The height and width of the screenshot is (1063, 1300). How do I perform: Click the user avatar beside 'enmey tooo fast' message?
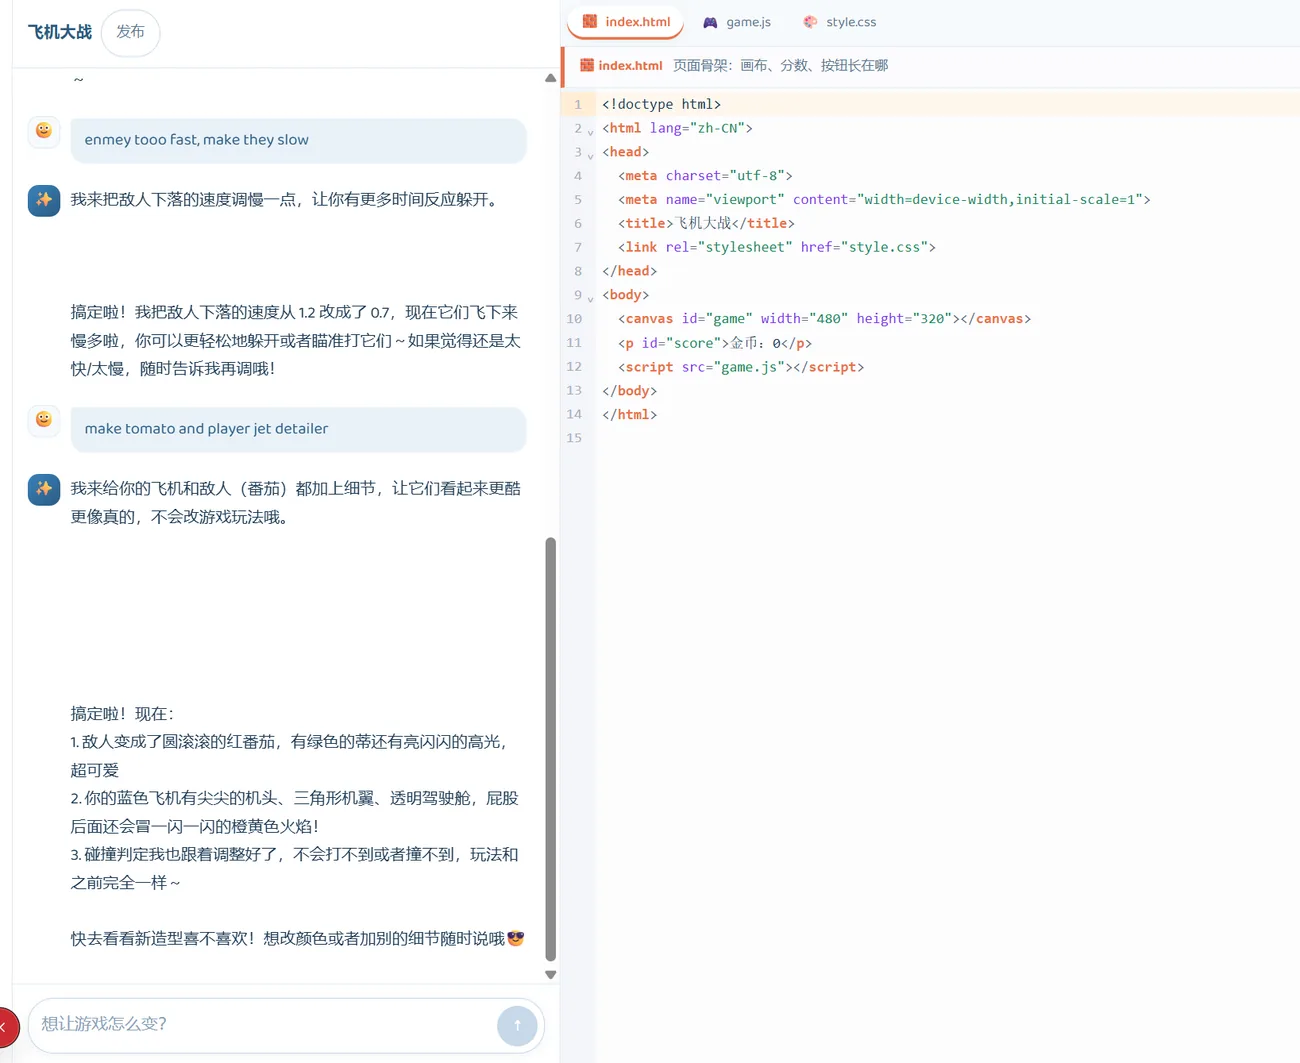point(44,131)
